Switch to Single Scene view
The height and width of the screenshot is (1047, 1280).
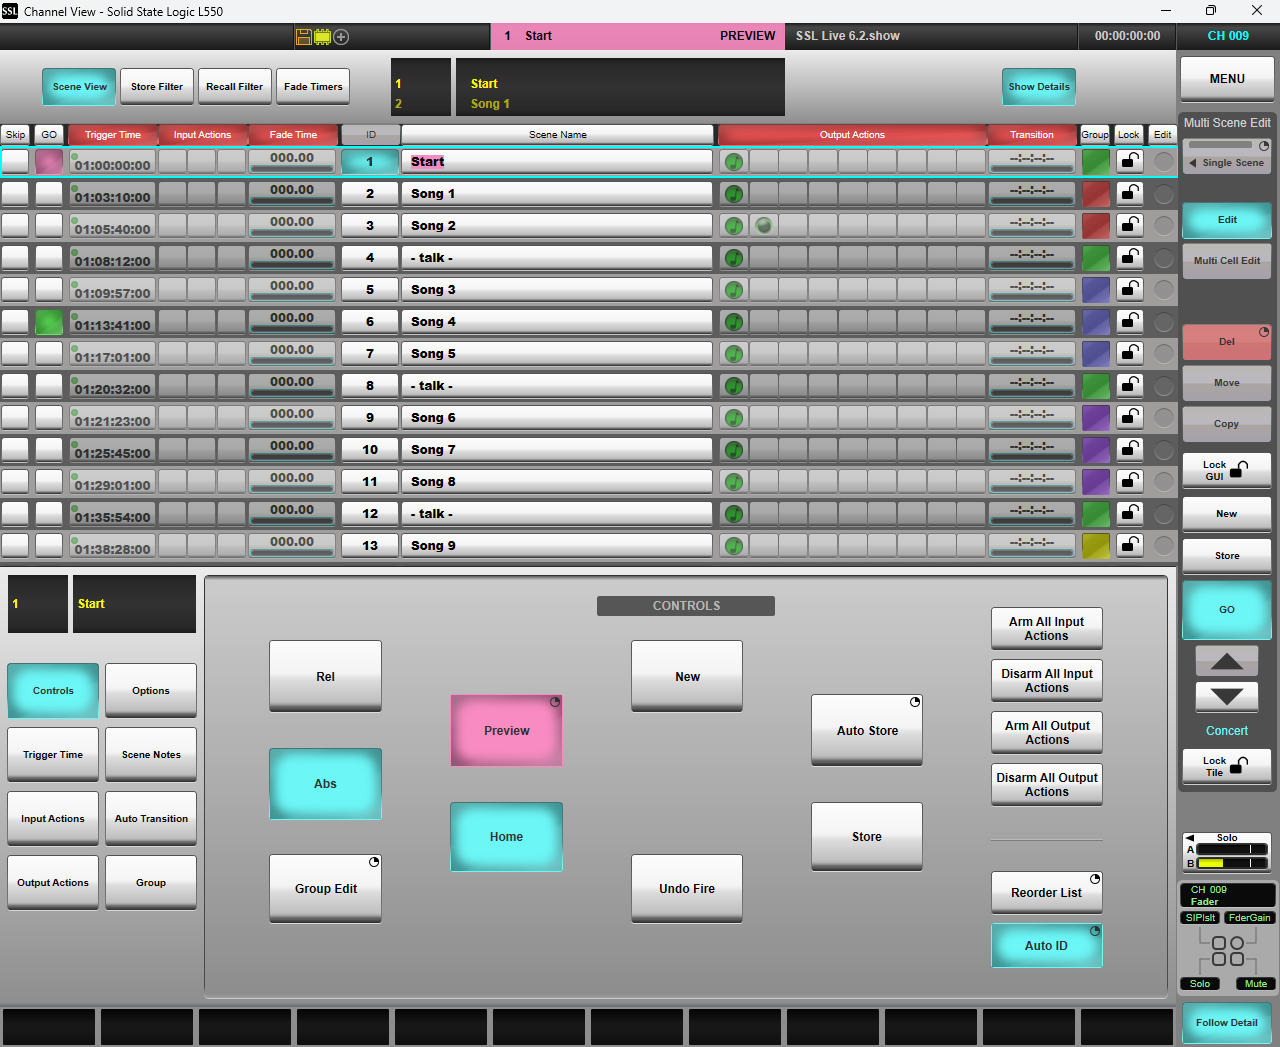point(1227,162)
